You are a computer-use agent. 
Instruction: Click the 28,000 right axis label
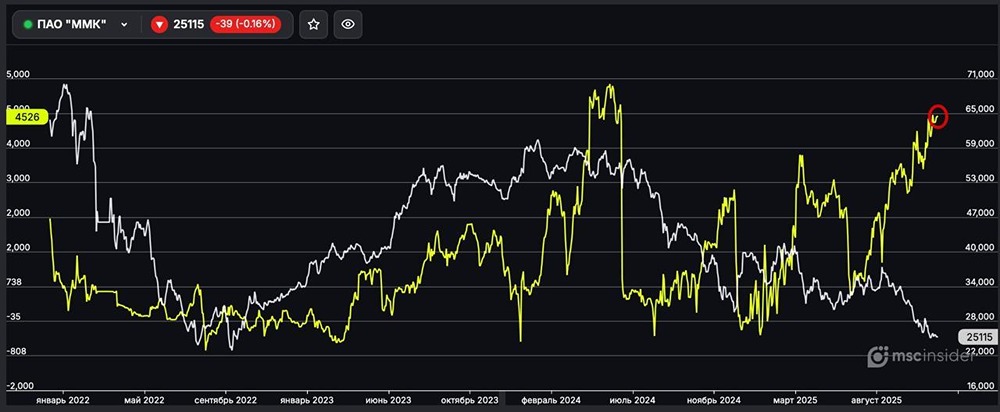click(x=981, y=316)
